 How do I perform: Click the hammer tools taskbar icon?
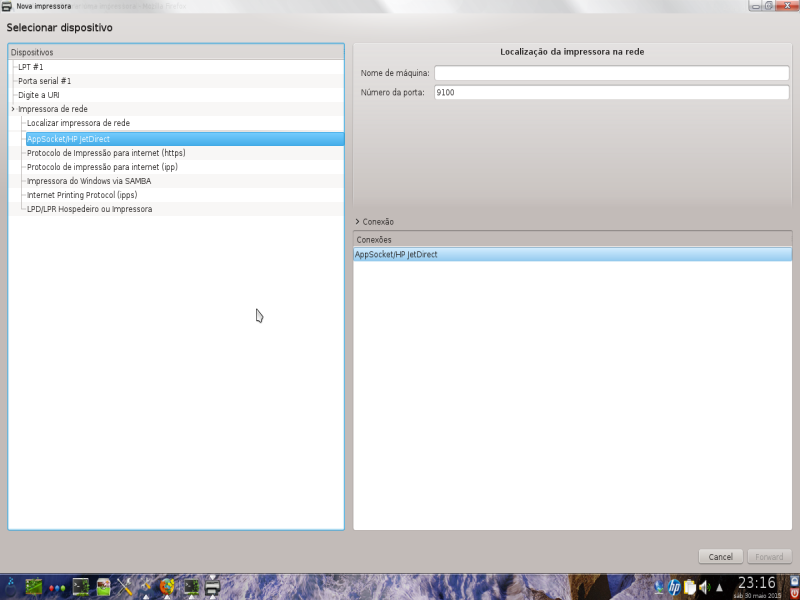[x=146, y=587]
